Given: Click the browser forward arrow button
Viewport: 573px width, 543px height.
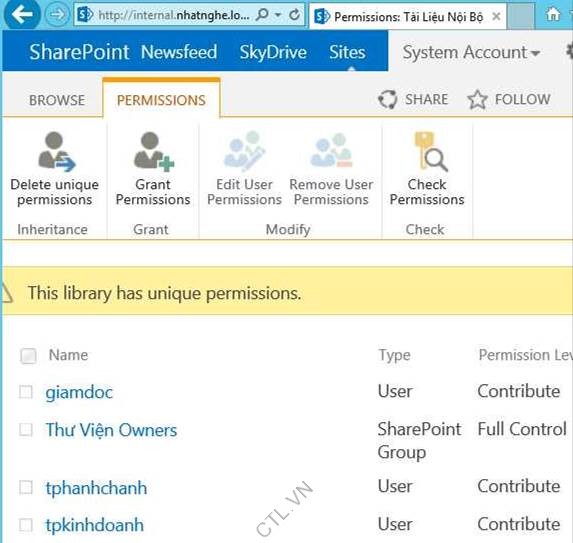Looking at the screenshot, I should pos(57,15).
